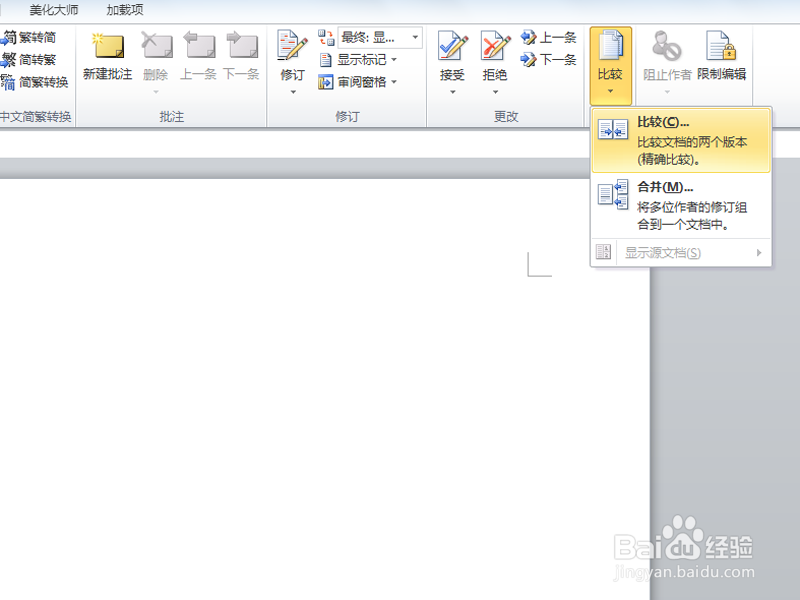Expand the arrow under 拒绝
800x600 pixels.
[495, 92]
